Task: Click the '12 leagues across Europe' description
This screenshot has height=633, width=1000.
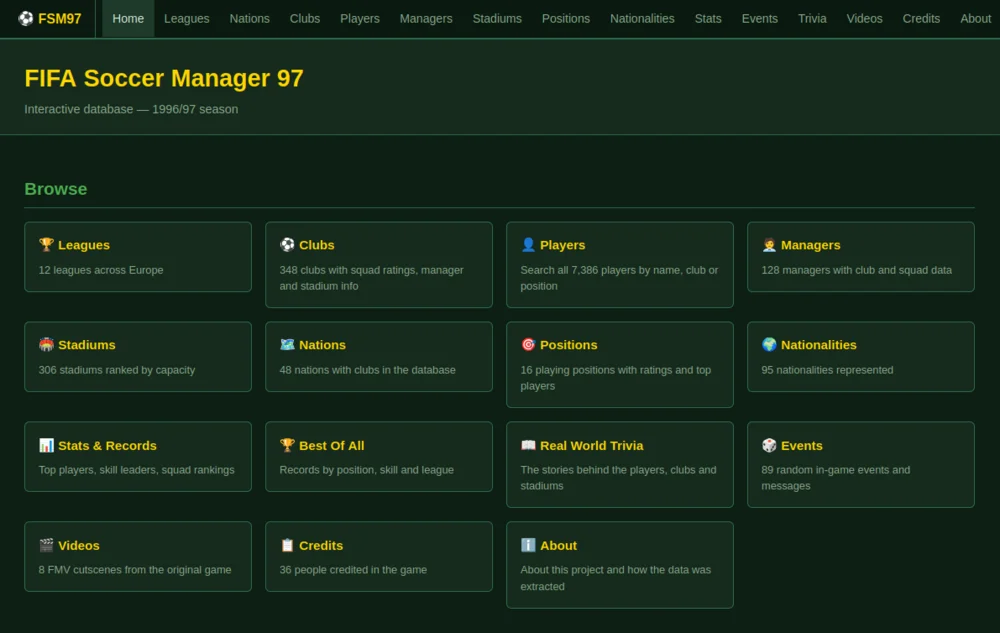Action: tap(101, 270)
